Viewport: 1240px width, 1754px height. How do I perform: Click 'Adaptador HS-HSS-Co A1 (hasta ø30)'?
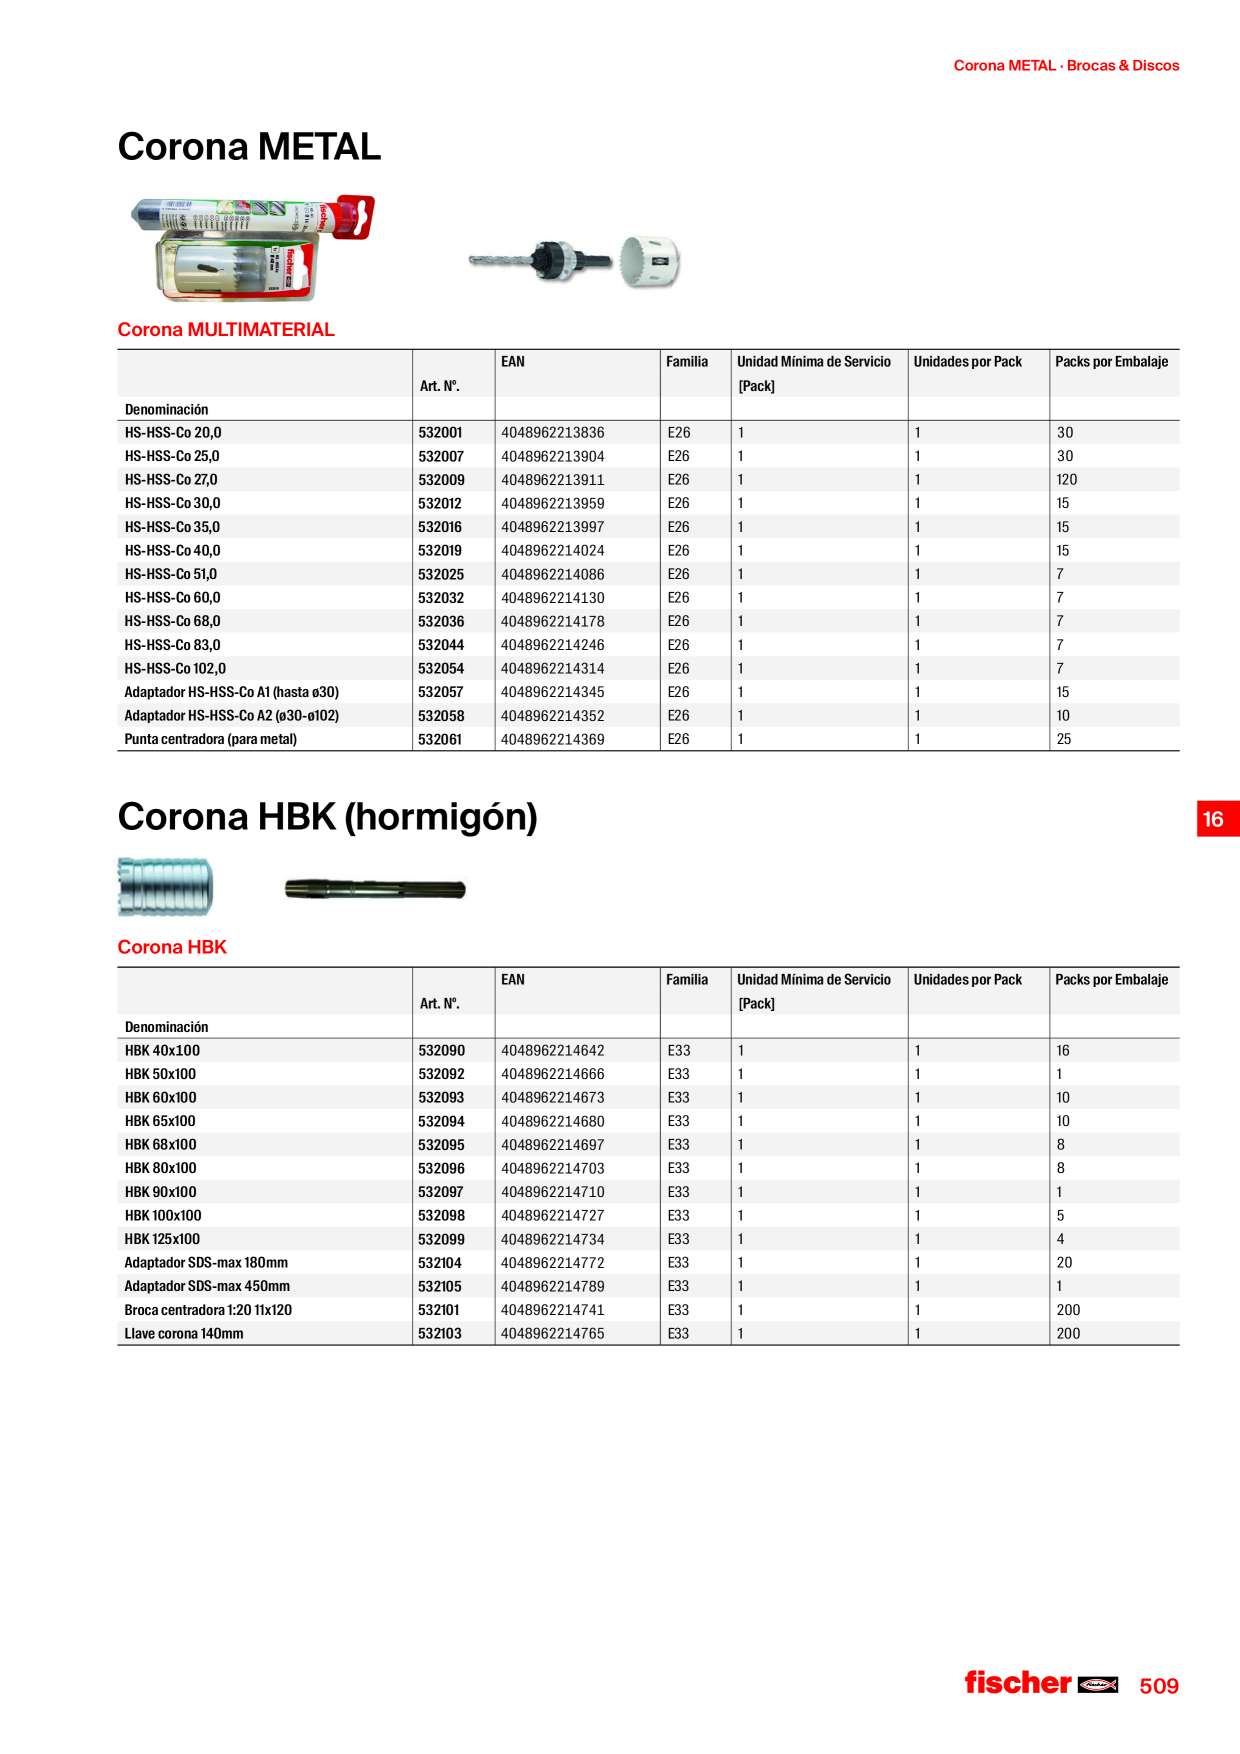[232, 692]
